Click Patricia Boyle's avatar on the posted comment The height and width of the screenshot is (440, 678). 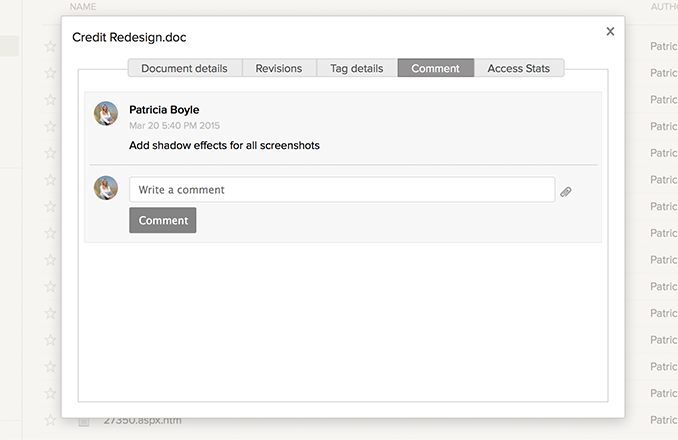(x=106, y=113)
